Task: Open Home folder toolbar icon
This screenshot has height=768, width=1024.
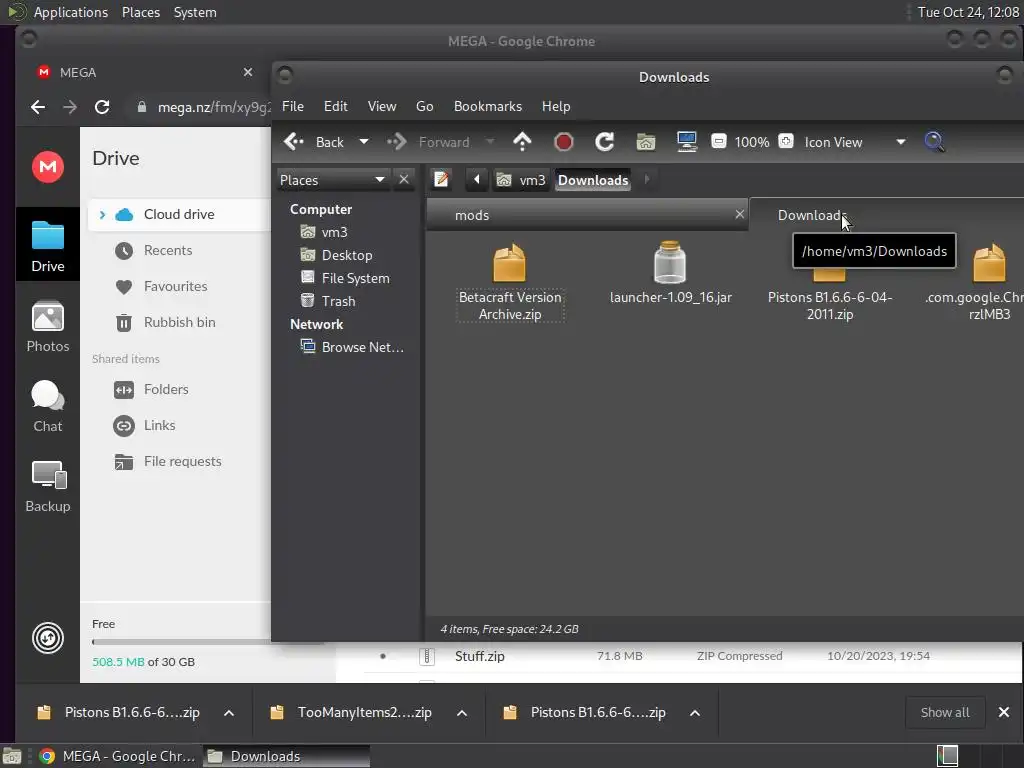Action: [x=646, y=142]
